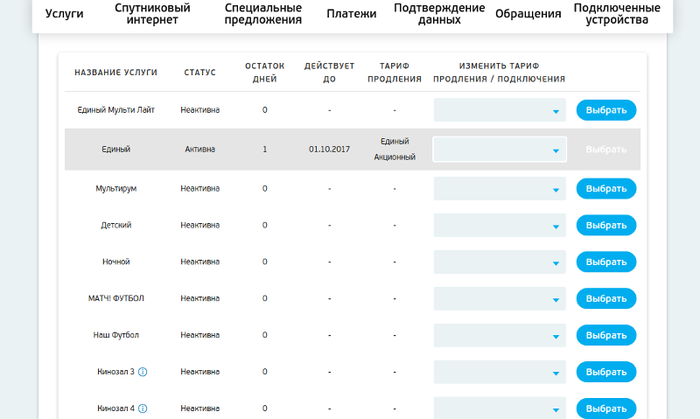This screenshot has width=700, height=419.
Task: Open Подтверждение данных tab
Action: pos(433,14)
